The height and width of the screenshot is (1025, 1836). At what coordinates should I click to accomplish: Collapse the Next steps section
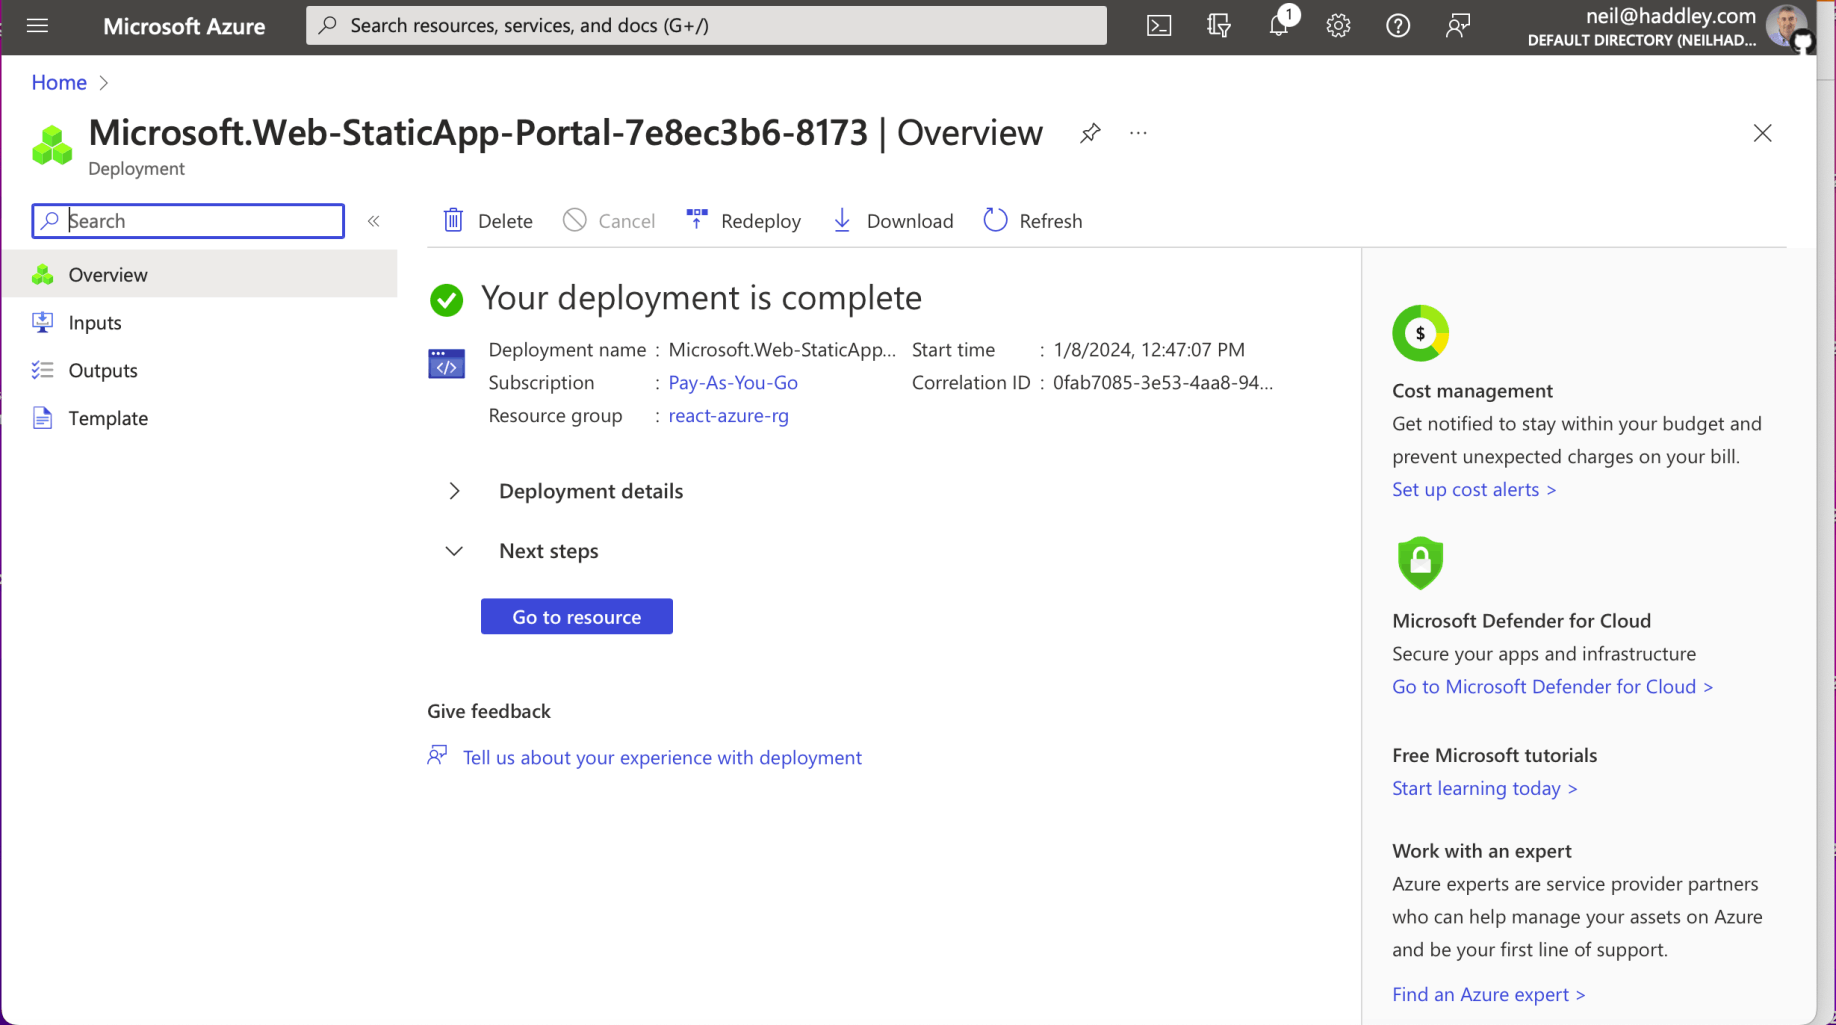(x=454, y=551)
